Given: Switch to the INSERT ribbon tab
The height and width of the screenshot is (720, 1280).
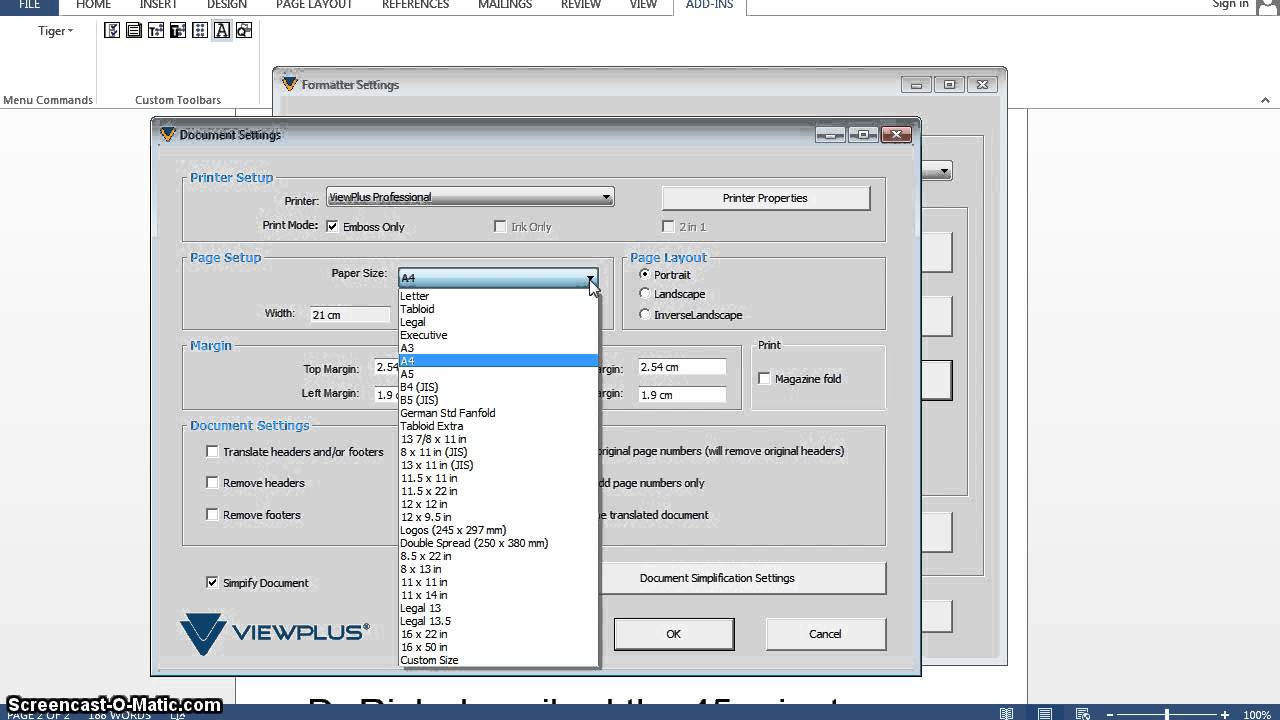Looking at the screenshot, I should coord(158,5).
